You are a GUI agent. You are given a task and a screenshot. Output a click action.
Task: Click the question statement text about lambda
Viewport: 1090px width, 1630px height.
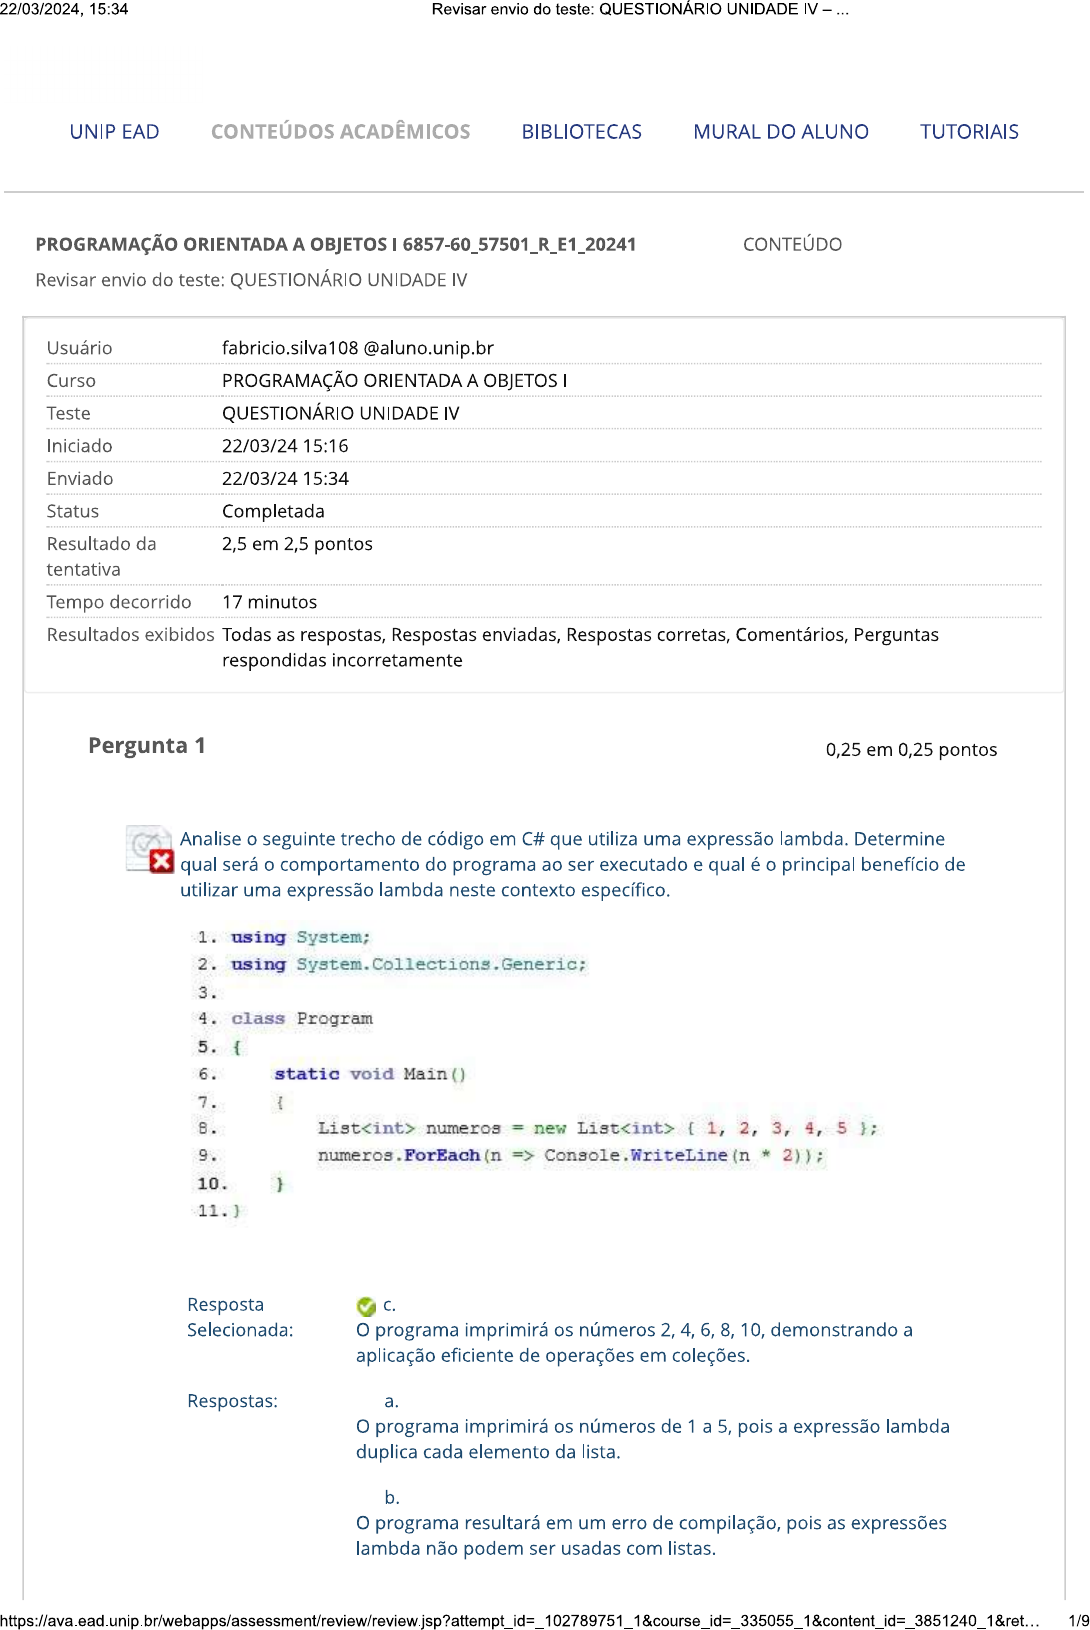pos(572,864)
